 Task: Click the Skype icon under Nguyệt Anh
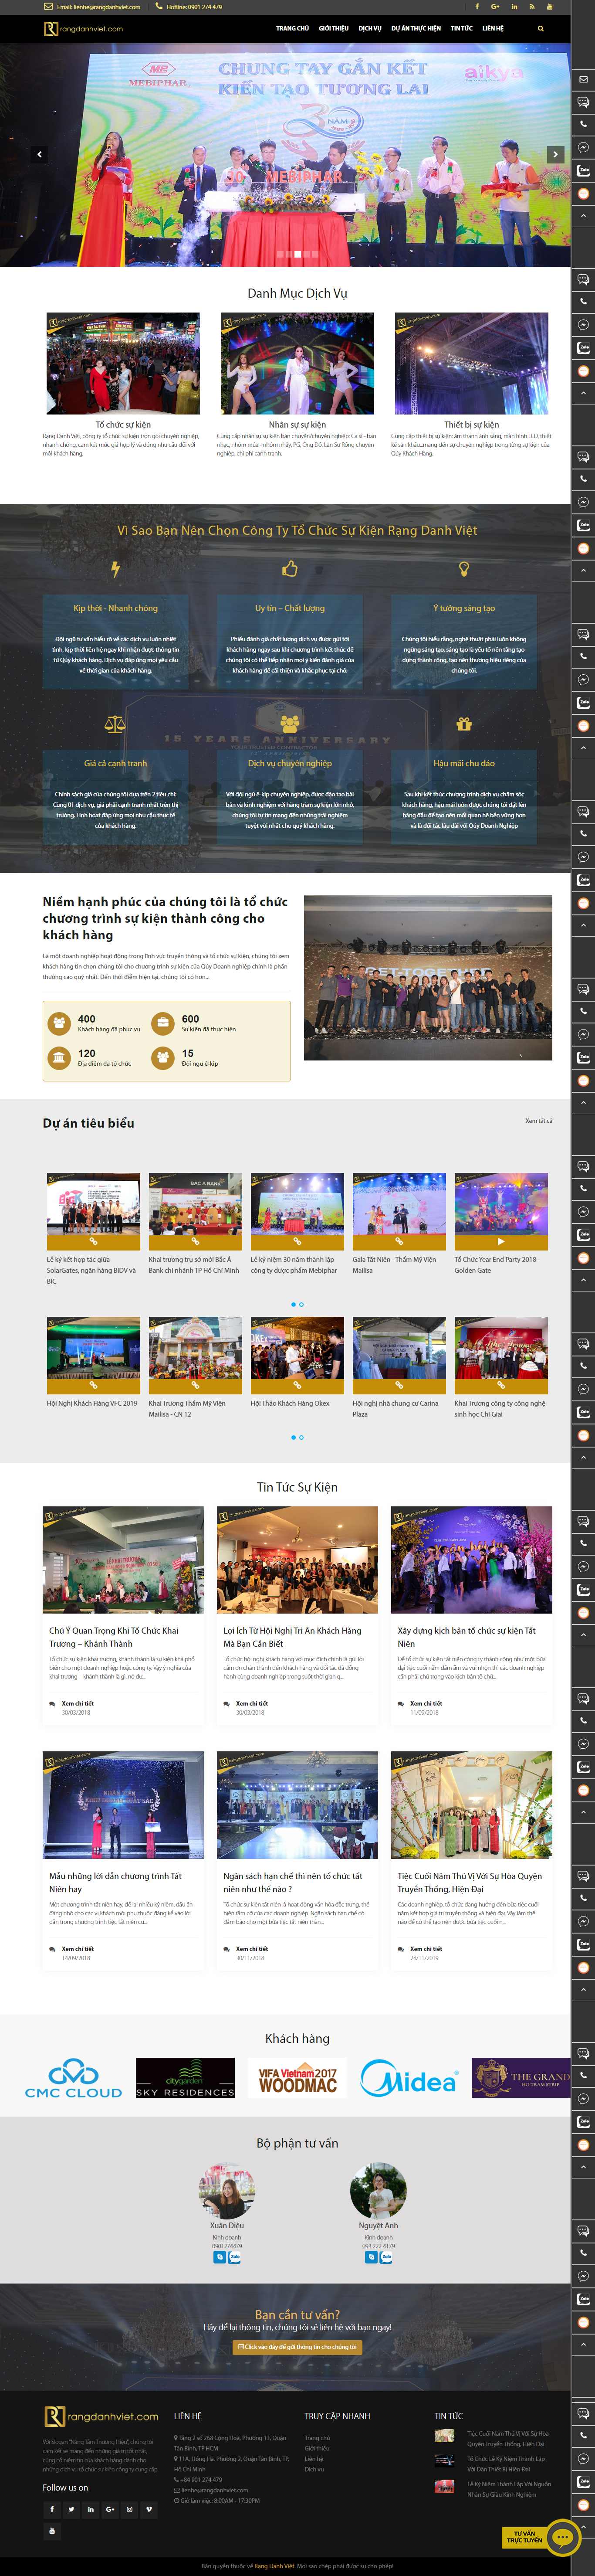click(x=371, y=2257)
